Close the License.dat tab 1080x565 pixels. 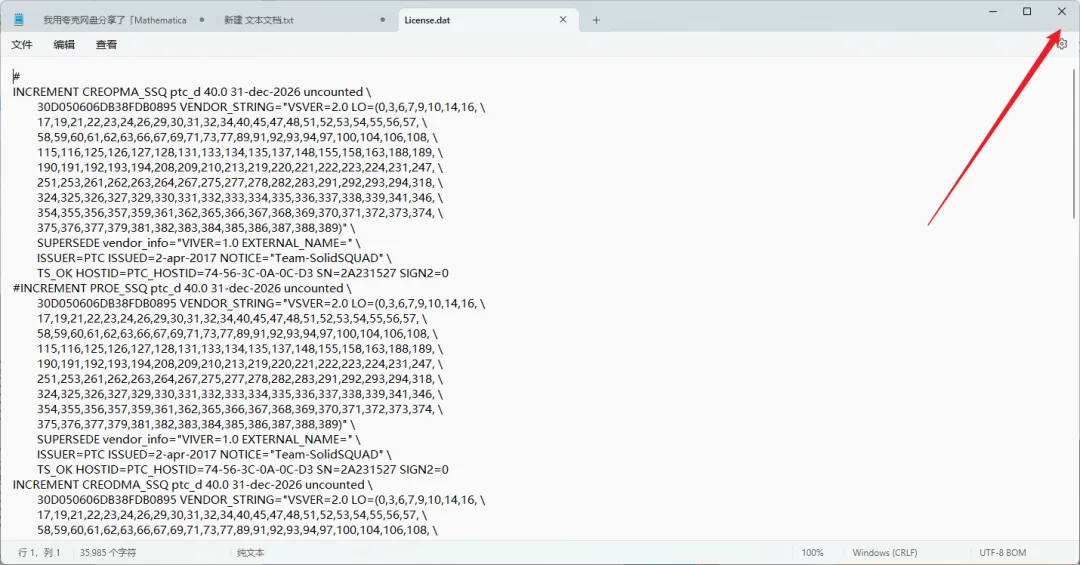(563, 20)
